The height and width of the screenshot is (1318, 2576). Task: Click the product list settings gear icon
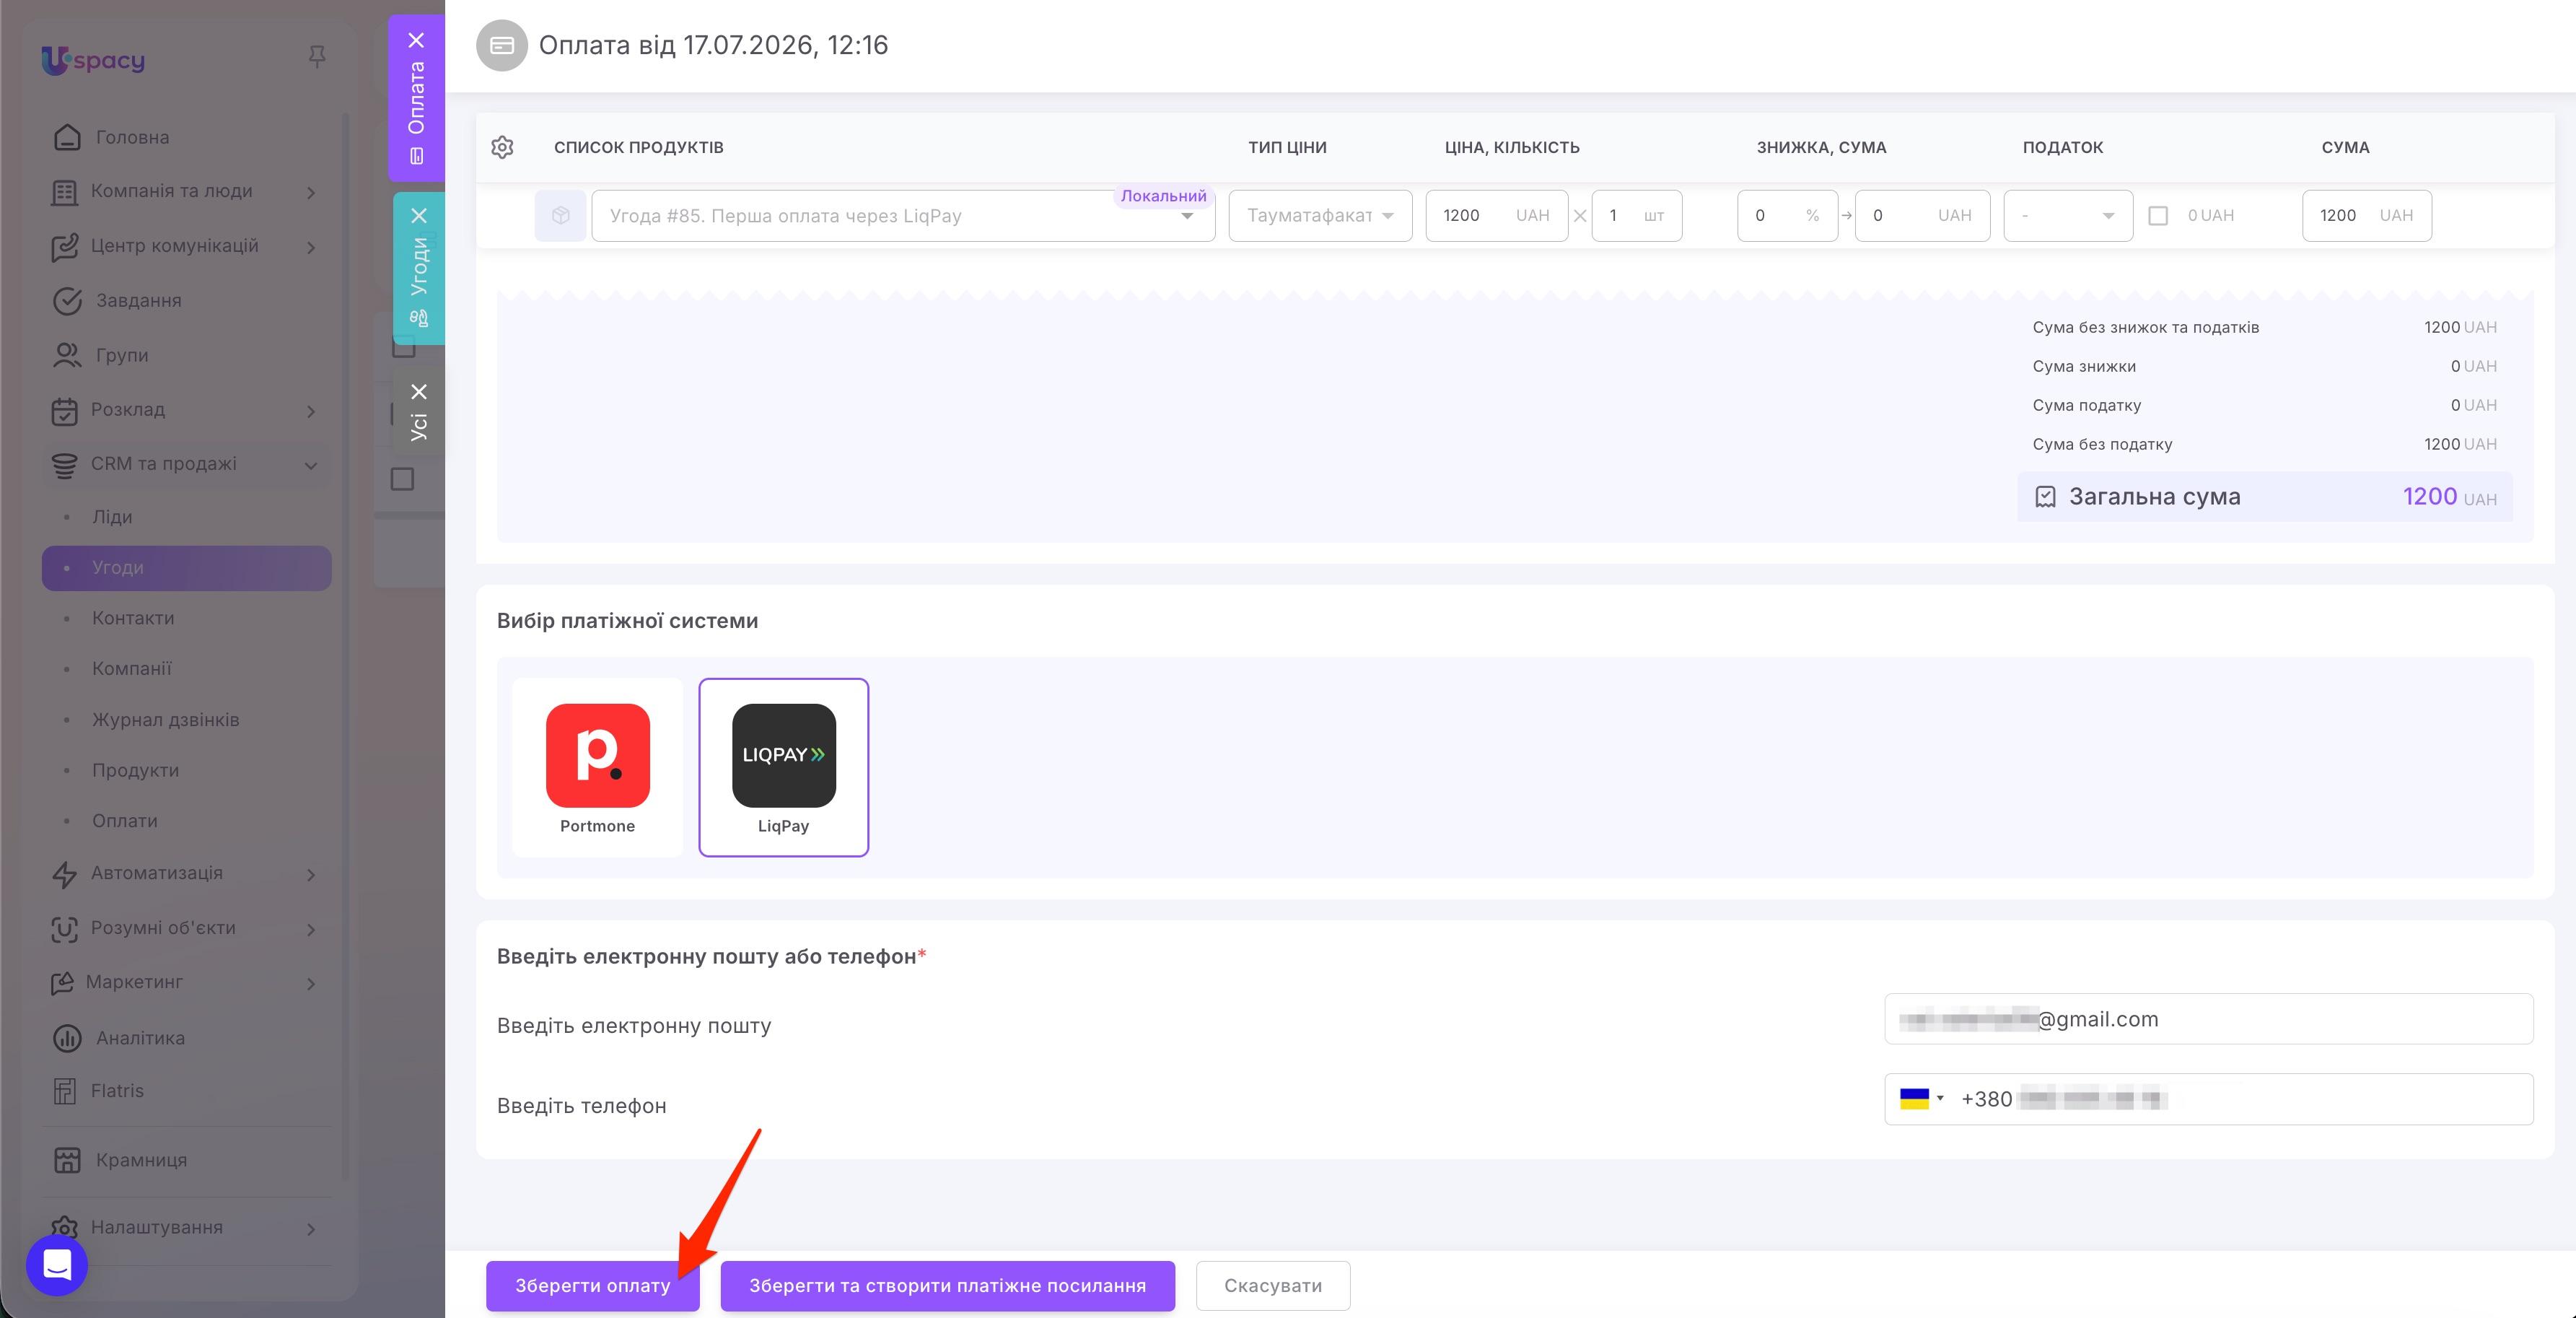tap(502, 147)
